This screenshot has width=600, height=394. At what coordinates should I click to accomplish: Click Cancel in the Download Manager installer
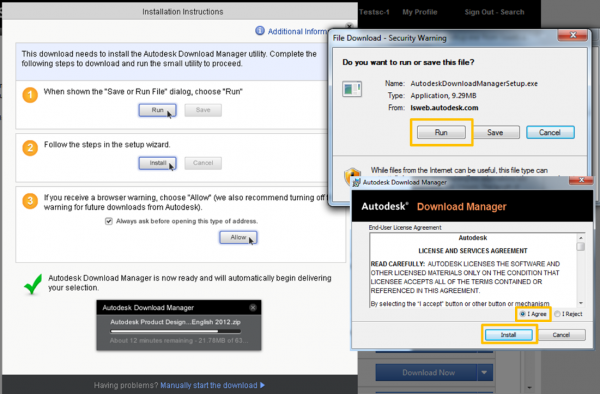[x=561, y=335]
